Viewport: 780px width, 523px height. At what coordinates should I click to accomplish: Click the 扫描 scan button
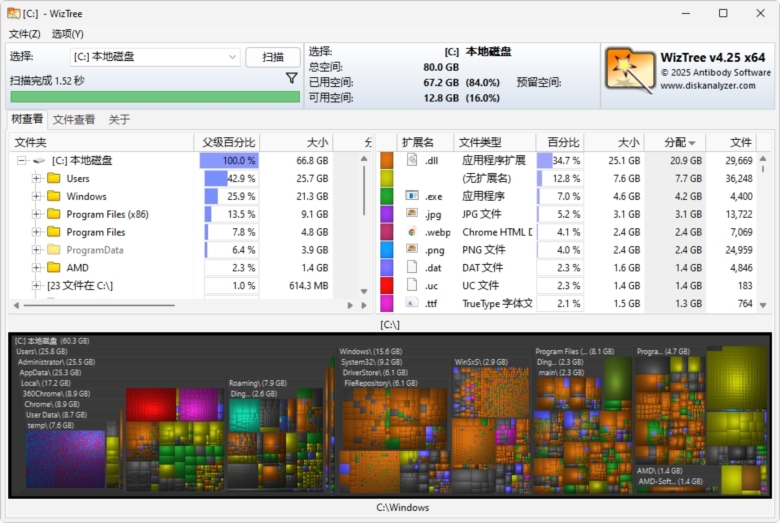coord(273,57)
